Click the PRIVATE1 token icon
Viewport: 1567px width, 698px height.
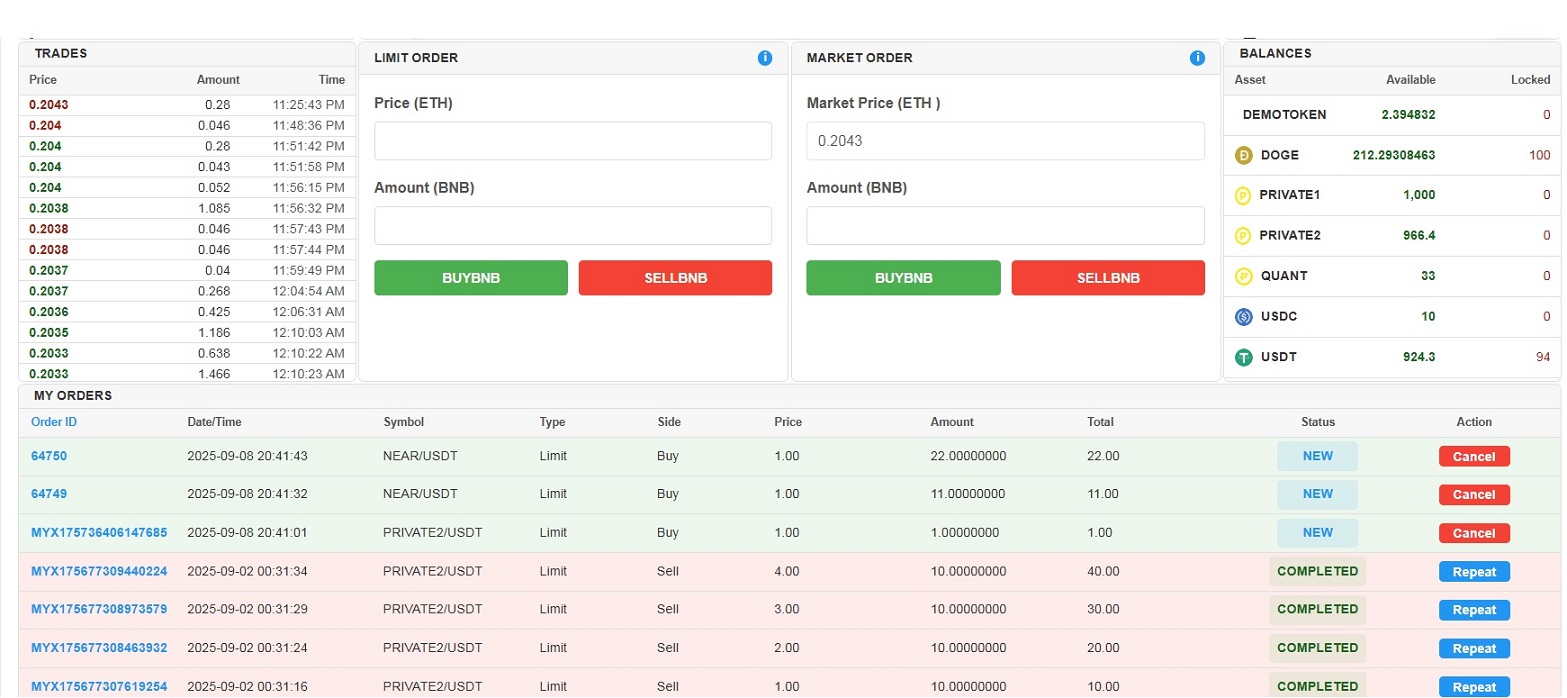pyautogui.click(x=1243, y=195)
